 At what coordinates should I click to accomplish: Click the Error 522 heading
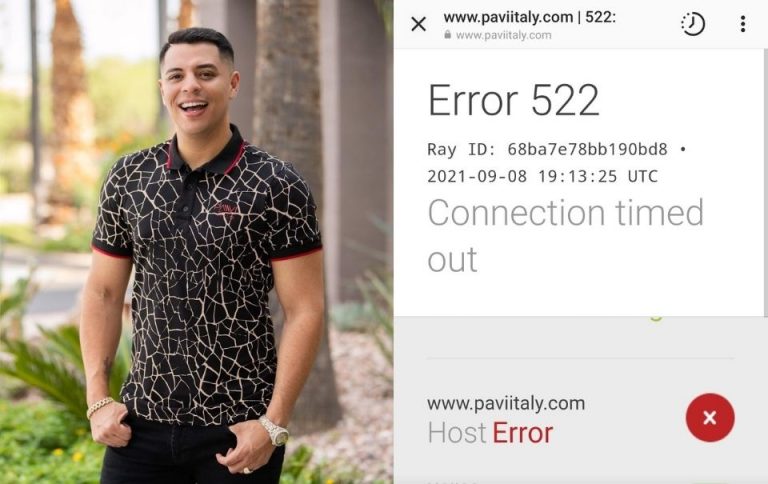(513, 100)
